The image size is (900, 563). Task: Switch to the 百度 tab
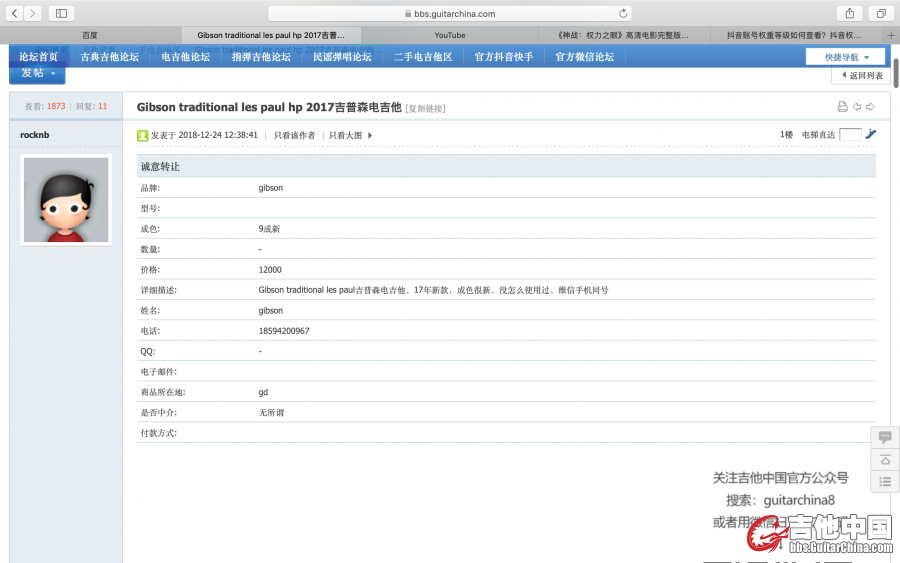(90, 35)
